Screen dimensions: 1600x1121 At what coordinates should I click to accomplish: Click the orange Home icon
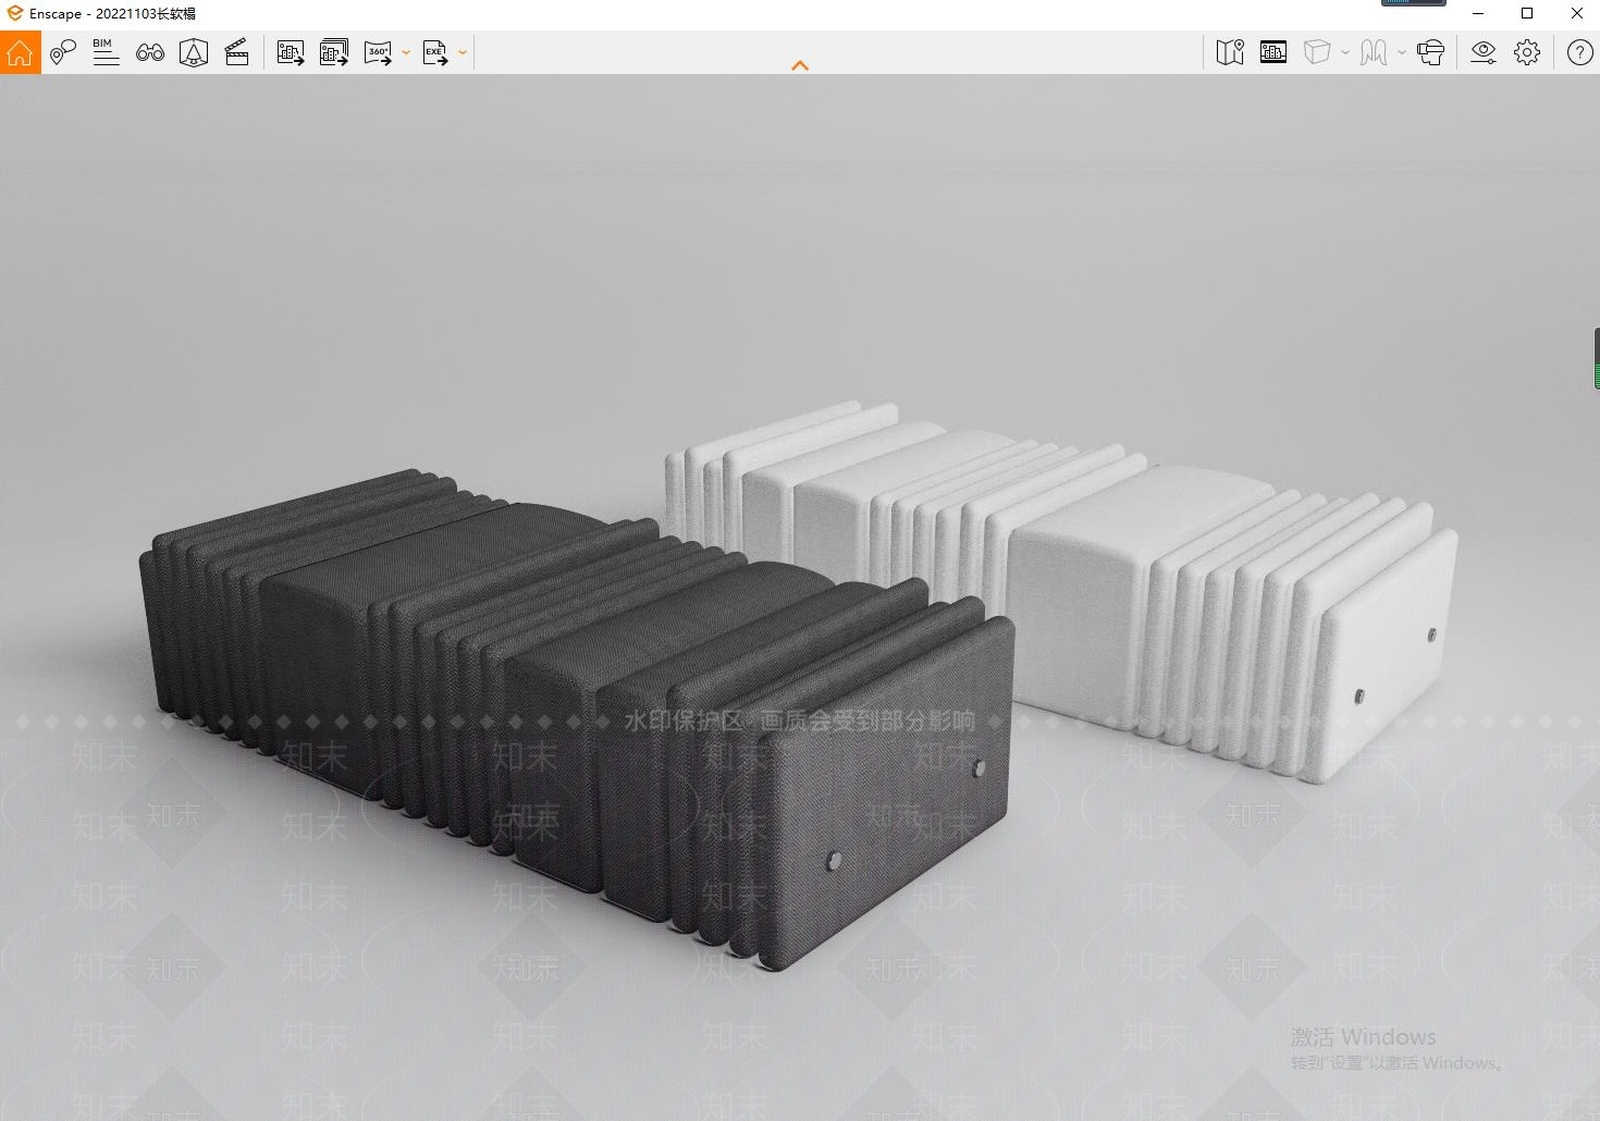click(20, 52)
